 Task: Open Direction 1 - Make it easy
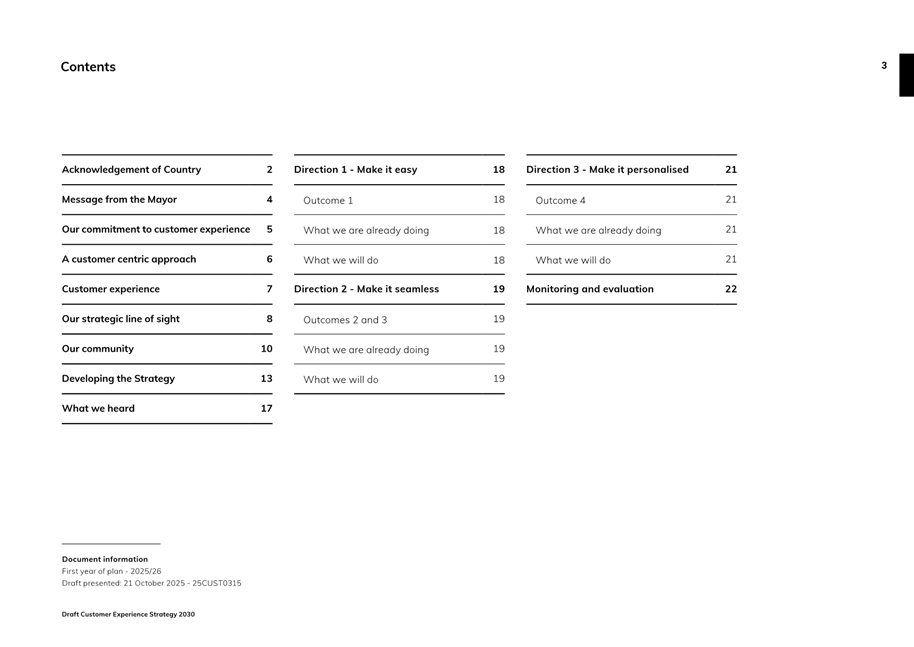click(x=356, y=170)
